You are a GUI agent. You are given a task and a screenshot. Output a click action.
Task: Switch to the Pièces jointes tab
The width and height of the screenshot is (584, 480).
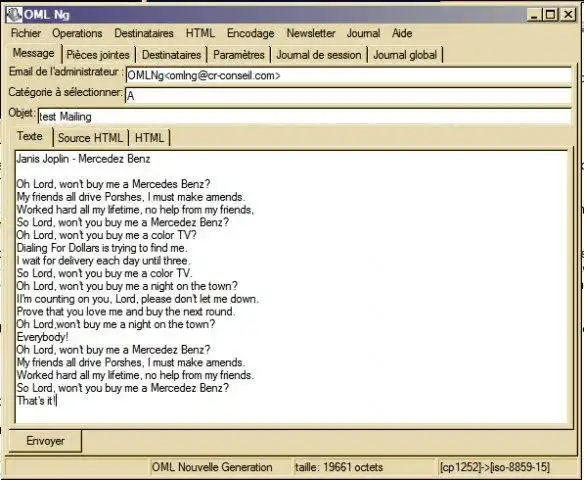(98, 55)
